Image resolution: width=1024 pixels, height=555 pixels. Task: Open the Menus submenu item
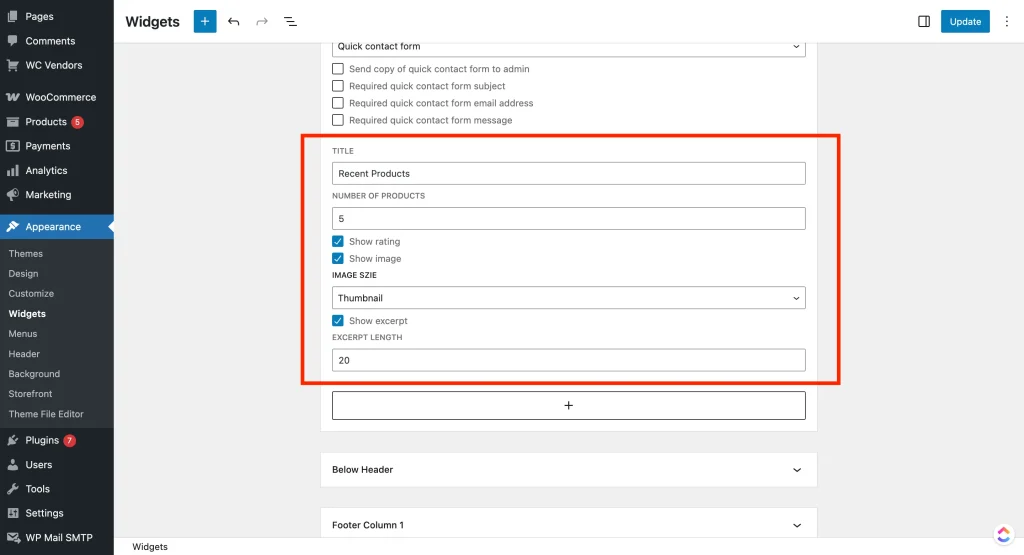(x=23, y=334)
